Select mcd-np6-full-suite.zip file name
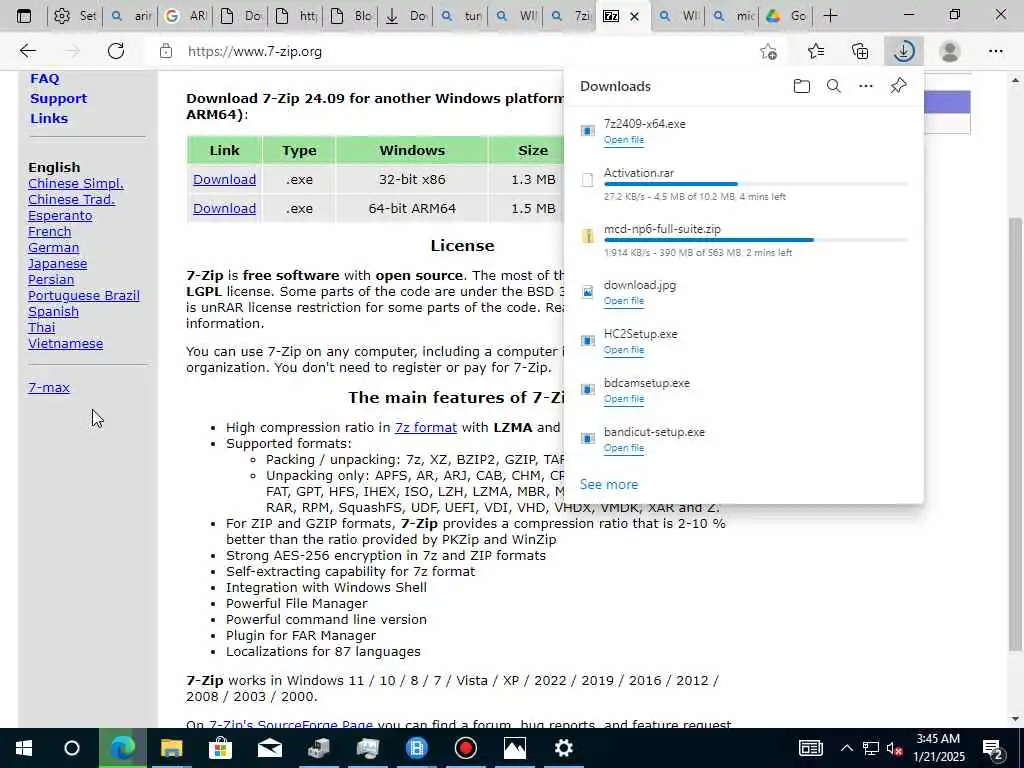 click(x=662, y=229)
